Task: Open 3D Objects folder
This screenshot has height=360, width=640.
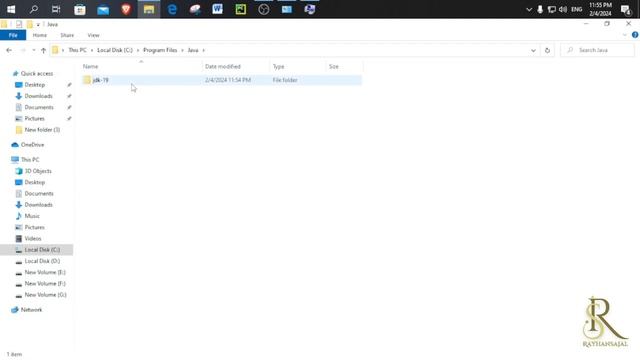Action: 38,171
